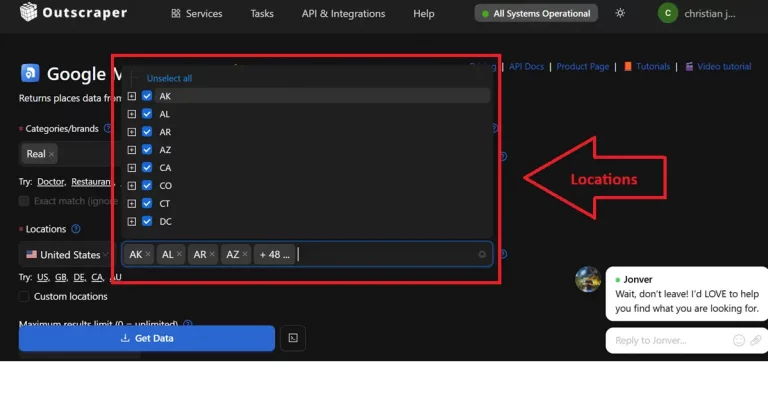This screenshot has width=768, height=415.
Task: Open the United States country dropdown
Action: point(65,255)
